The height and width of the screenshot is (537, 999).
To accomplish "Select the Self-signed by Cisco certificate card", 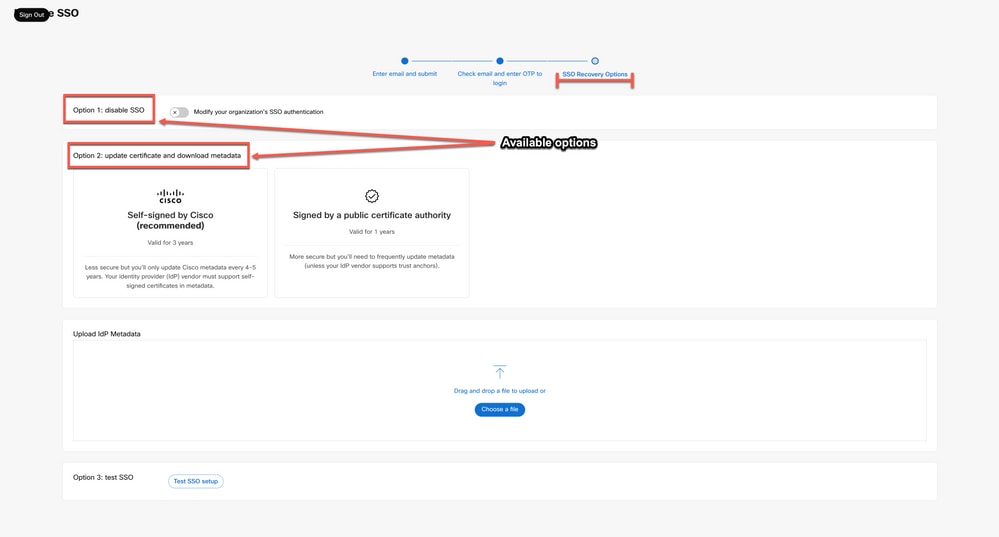I will [x=170, y=233].
